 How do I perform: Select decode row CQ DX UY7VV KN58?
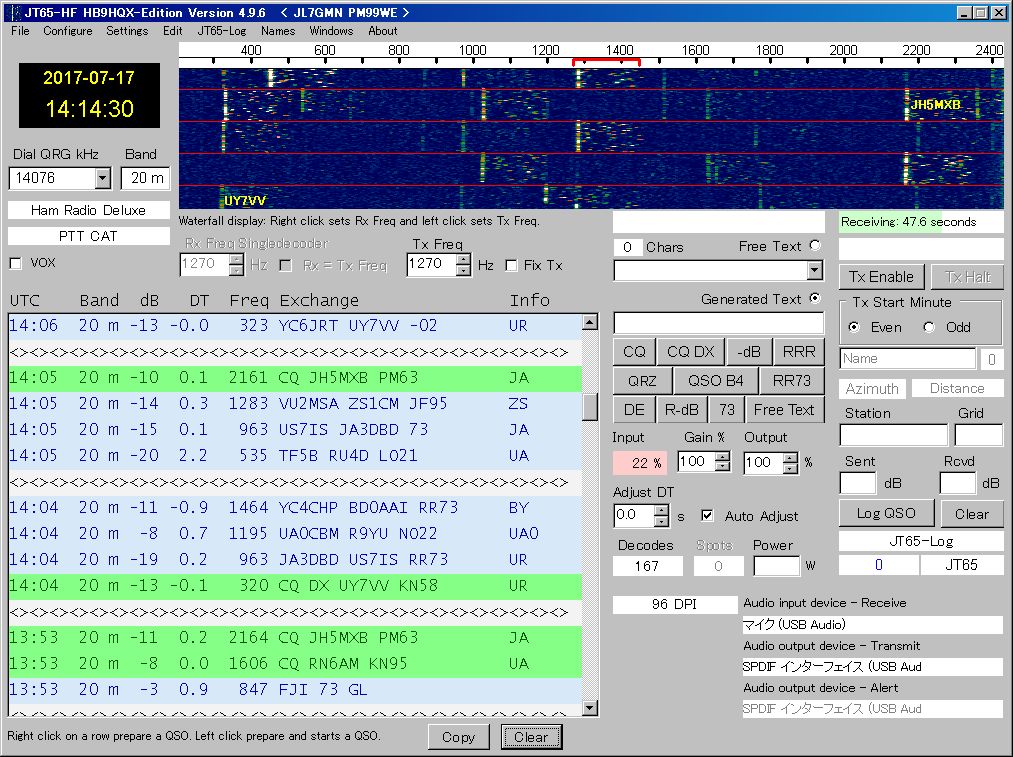pos(295,586)
